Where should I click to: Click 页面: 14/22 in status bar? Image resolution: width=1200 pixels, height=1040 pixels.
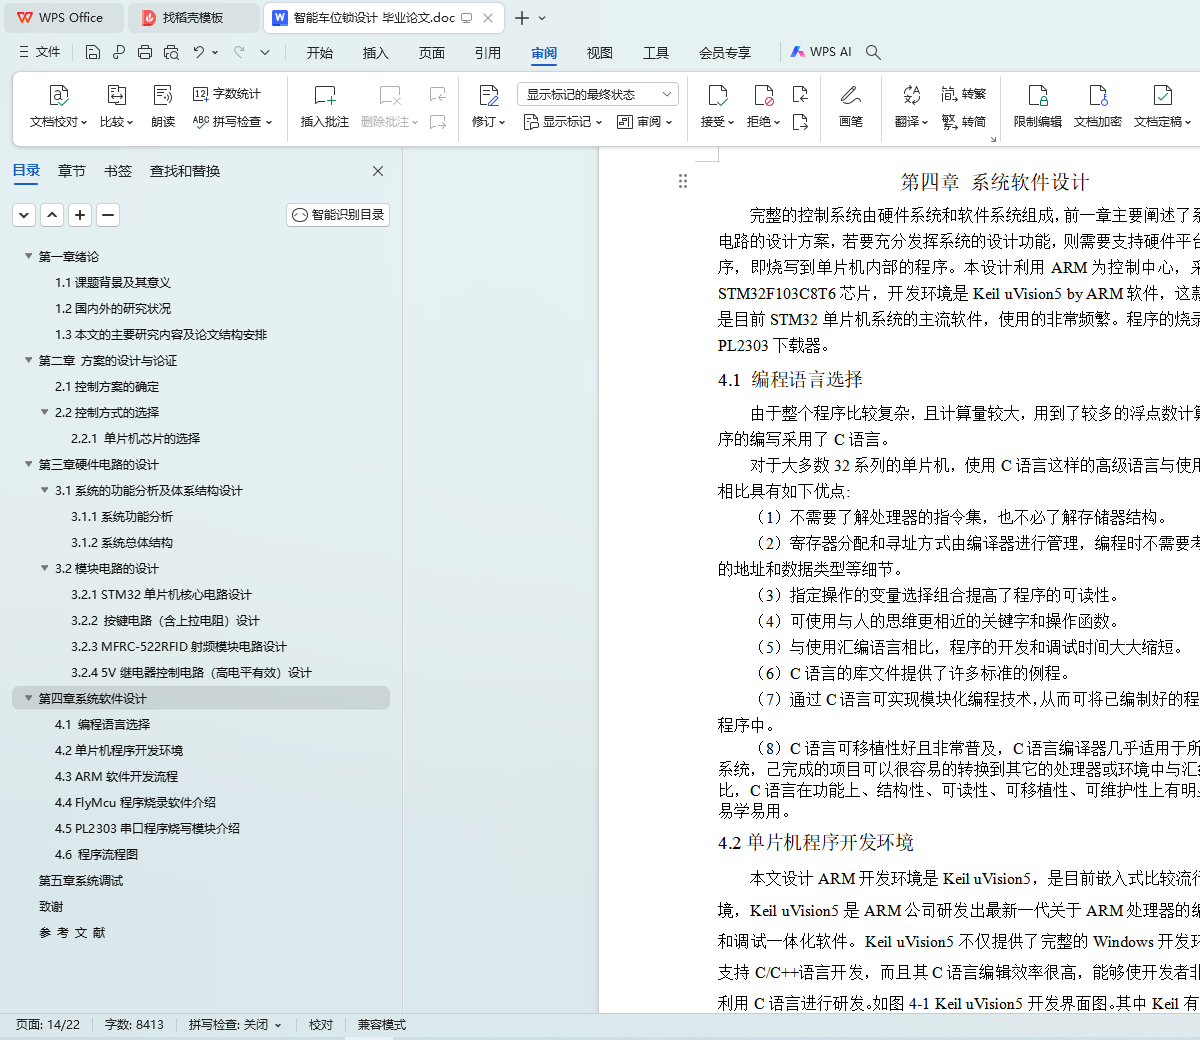click(x=48, y=1025)
